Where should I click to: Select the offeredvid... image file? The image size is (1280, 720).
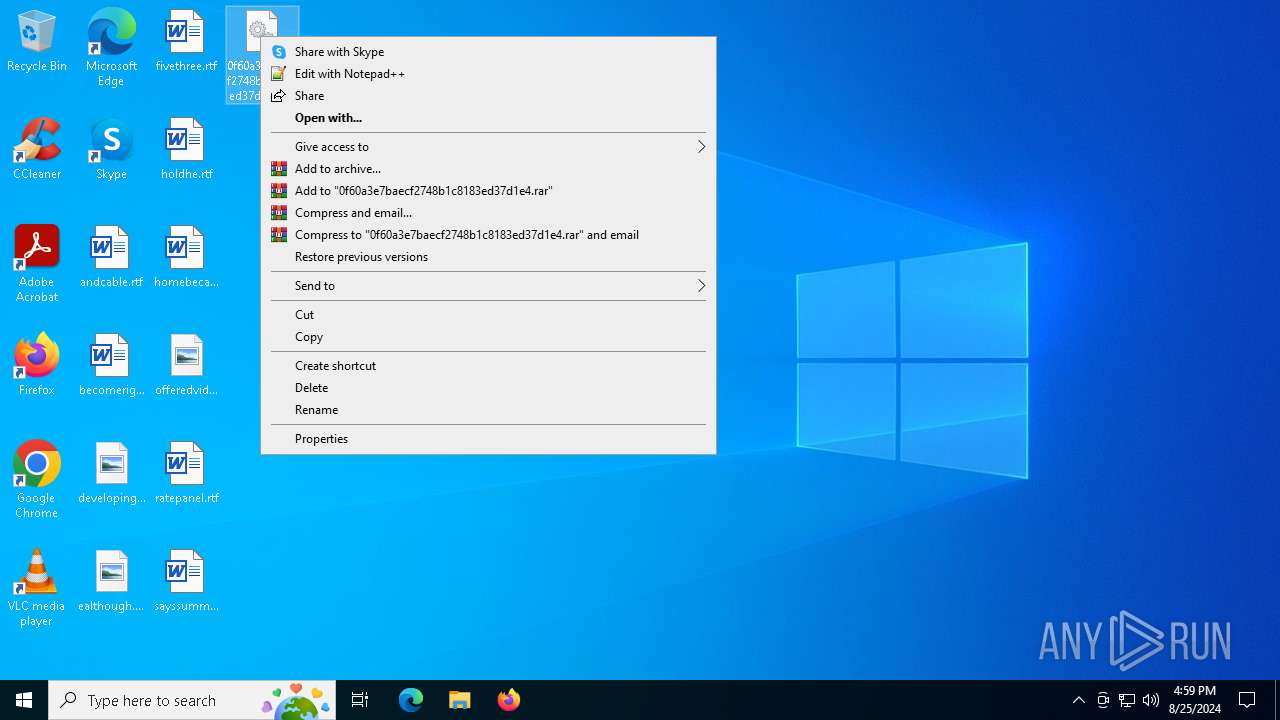186,365
